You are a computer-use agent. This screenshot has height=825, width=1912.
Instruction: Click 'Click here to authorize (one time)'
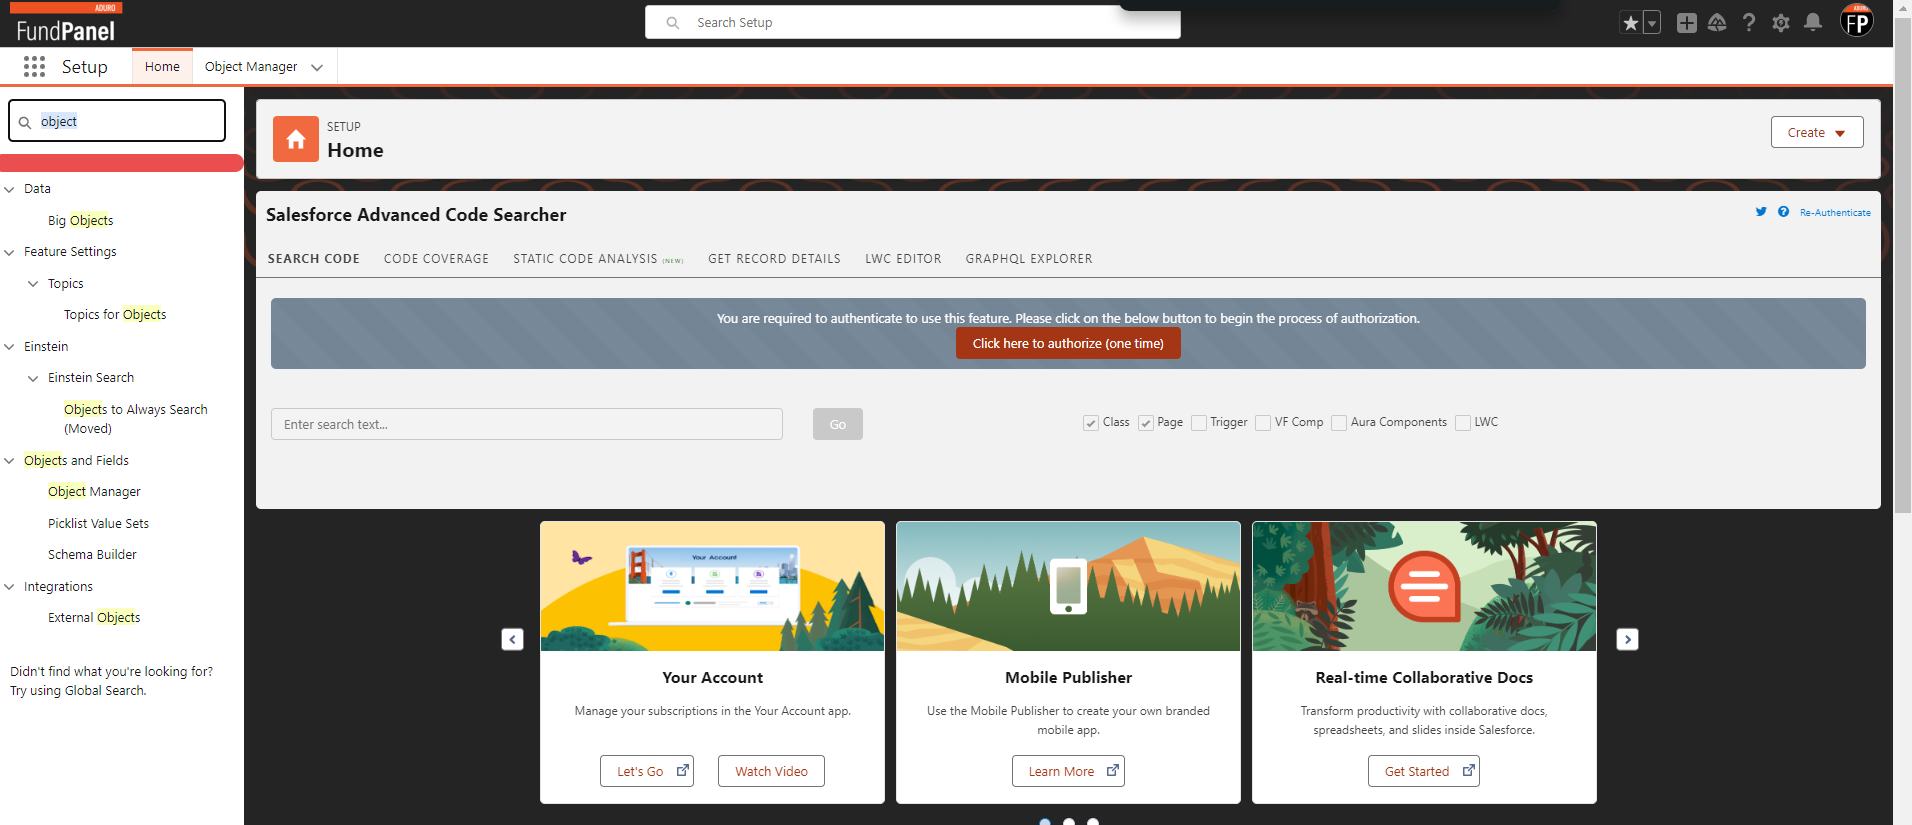tap(1068, 343)
